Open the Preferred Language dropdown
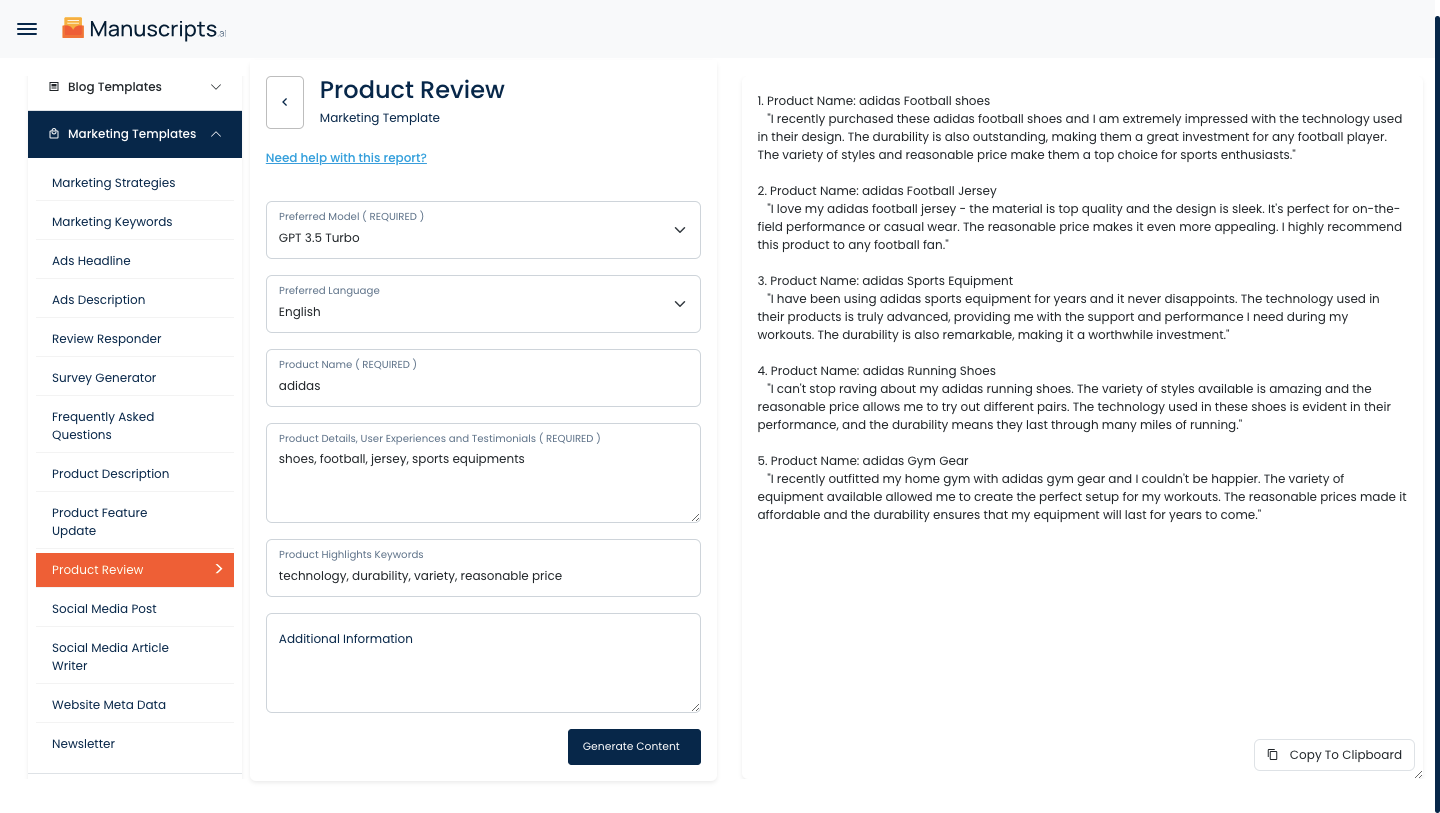 click(483, 304)
